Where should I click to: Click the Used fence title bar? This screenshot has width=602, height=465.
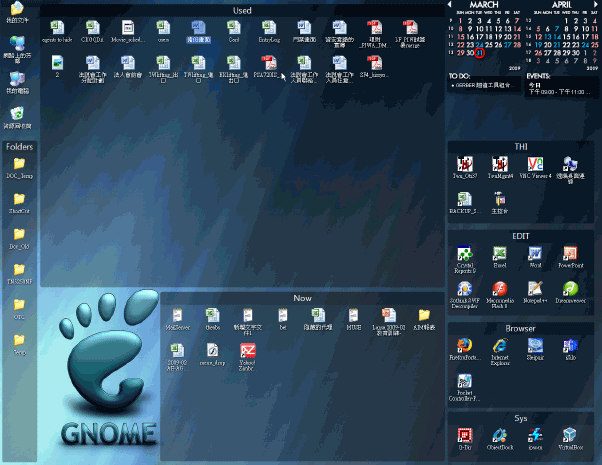coord(242,11)
